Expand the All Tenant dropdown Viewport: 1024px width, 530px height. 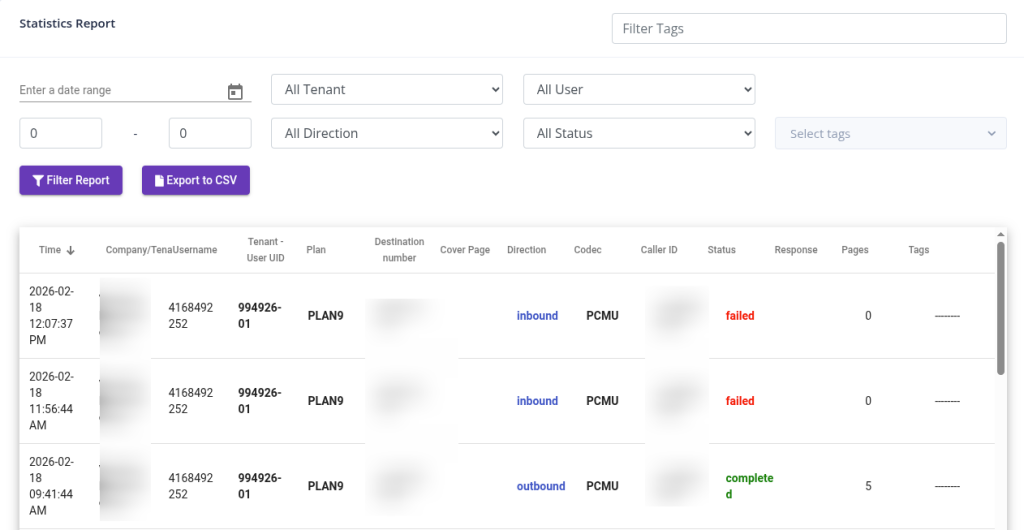386,89
